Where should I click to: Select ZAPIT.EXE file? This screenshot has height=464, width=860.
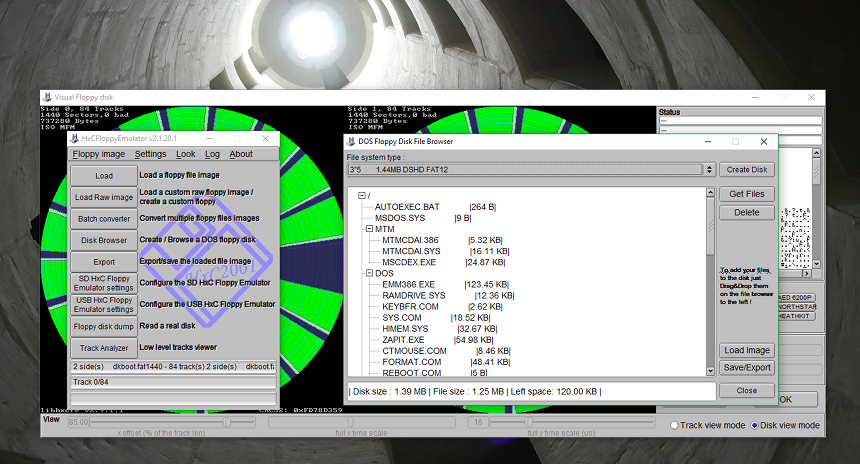pyautogui.click(x=403, y=339)
